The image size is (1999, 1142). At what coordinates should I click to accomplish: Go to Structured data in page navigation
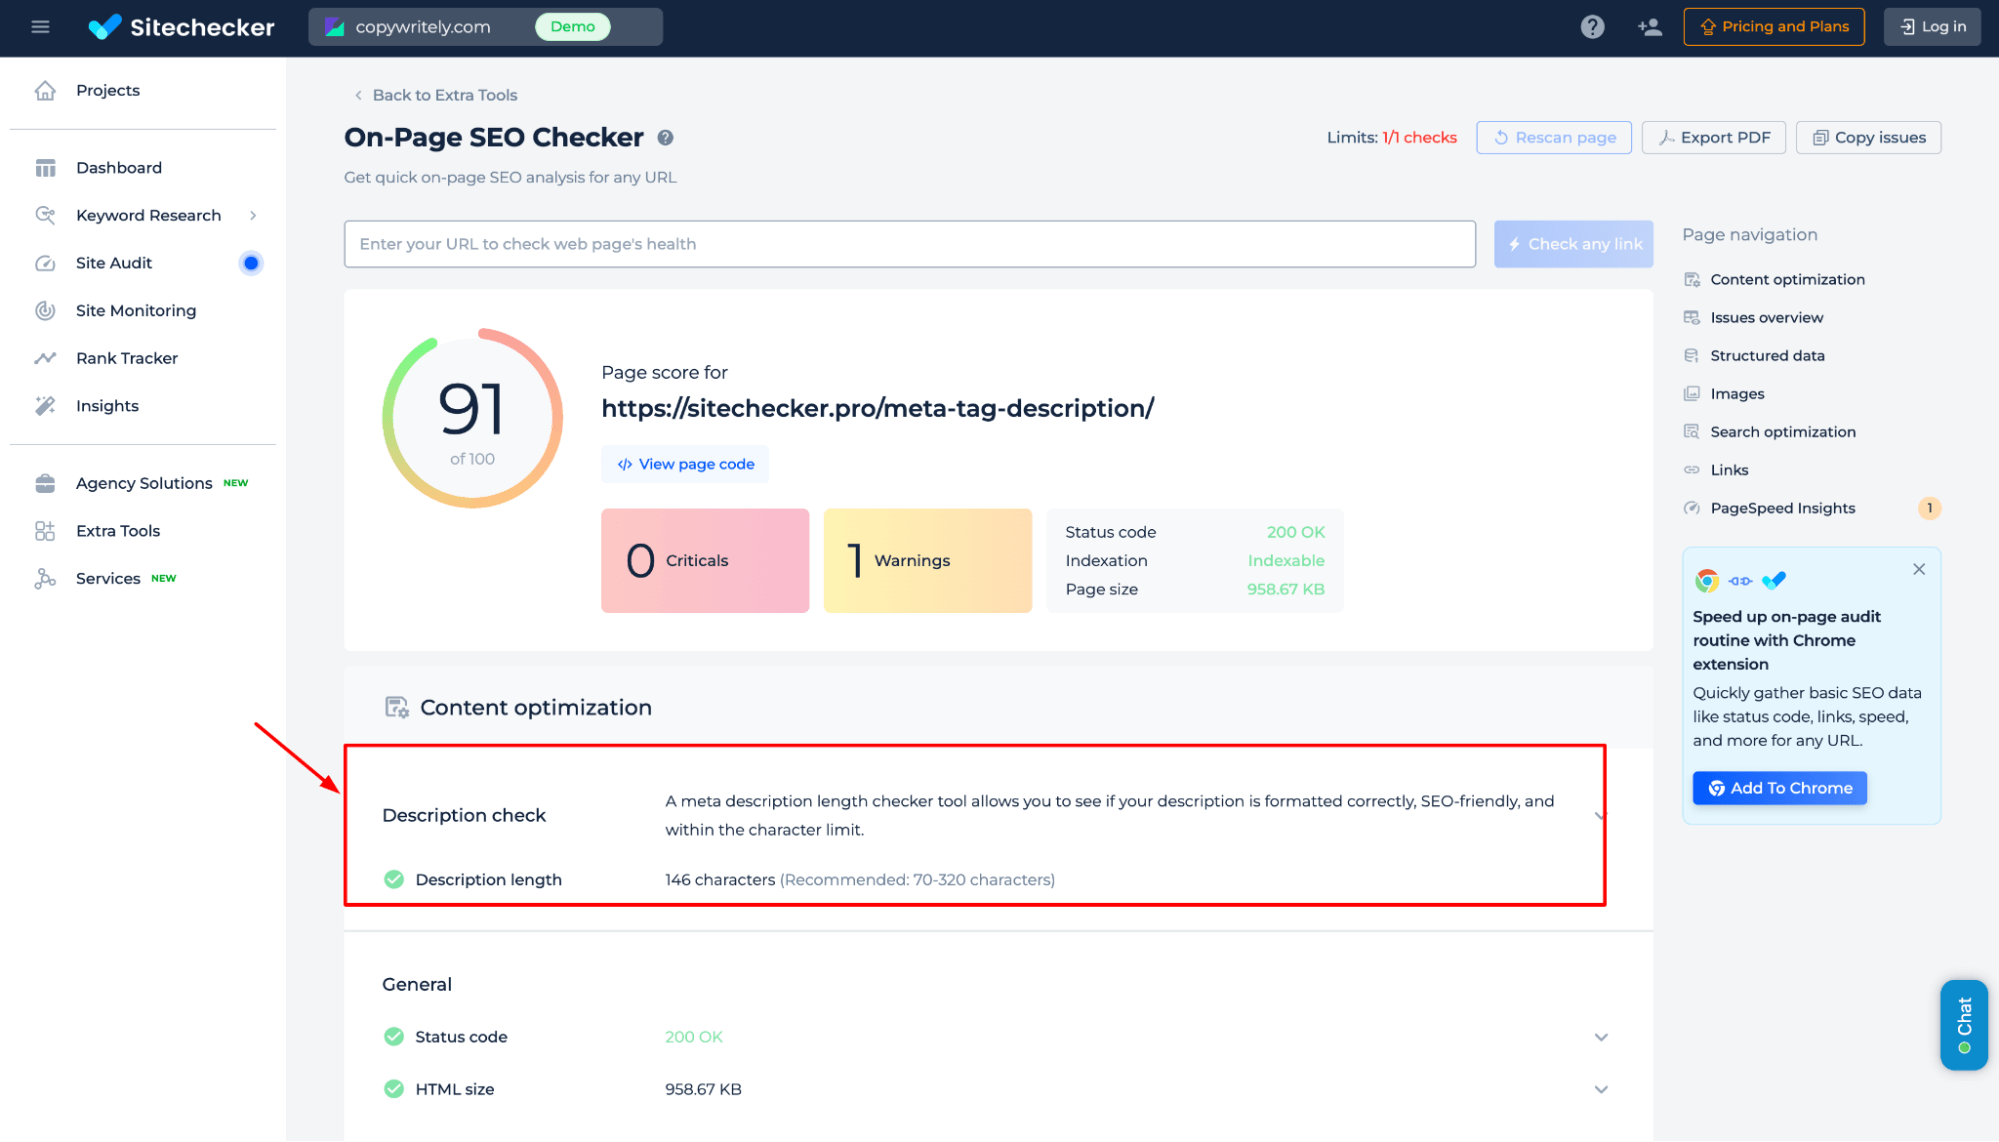tap(1767, 356)
